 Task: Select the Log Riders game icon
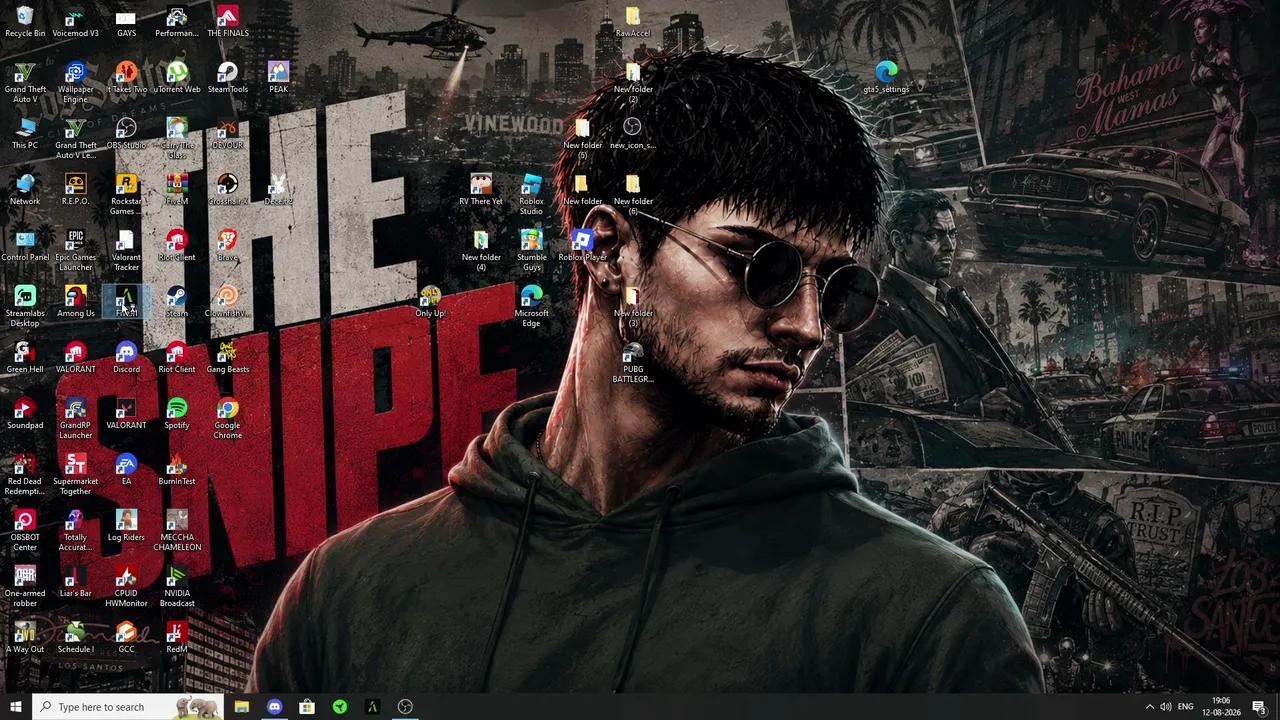click(126, 526)
